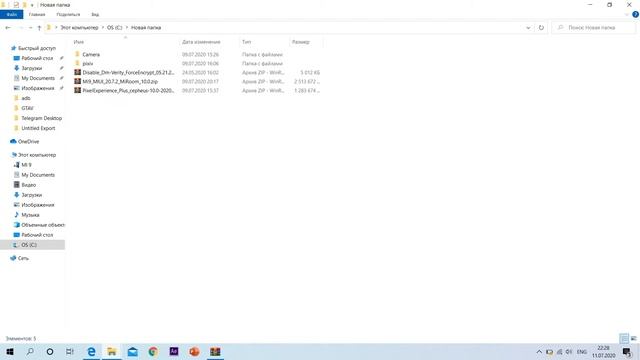Refresh the current folder view
Image resolution: width=640 pixels, height=360 pixels.
541,28
